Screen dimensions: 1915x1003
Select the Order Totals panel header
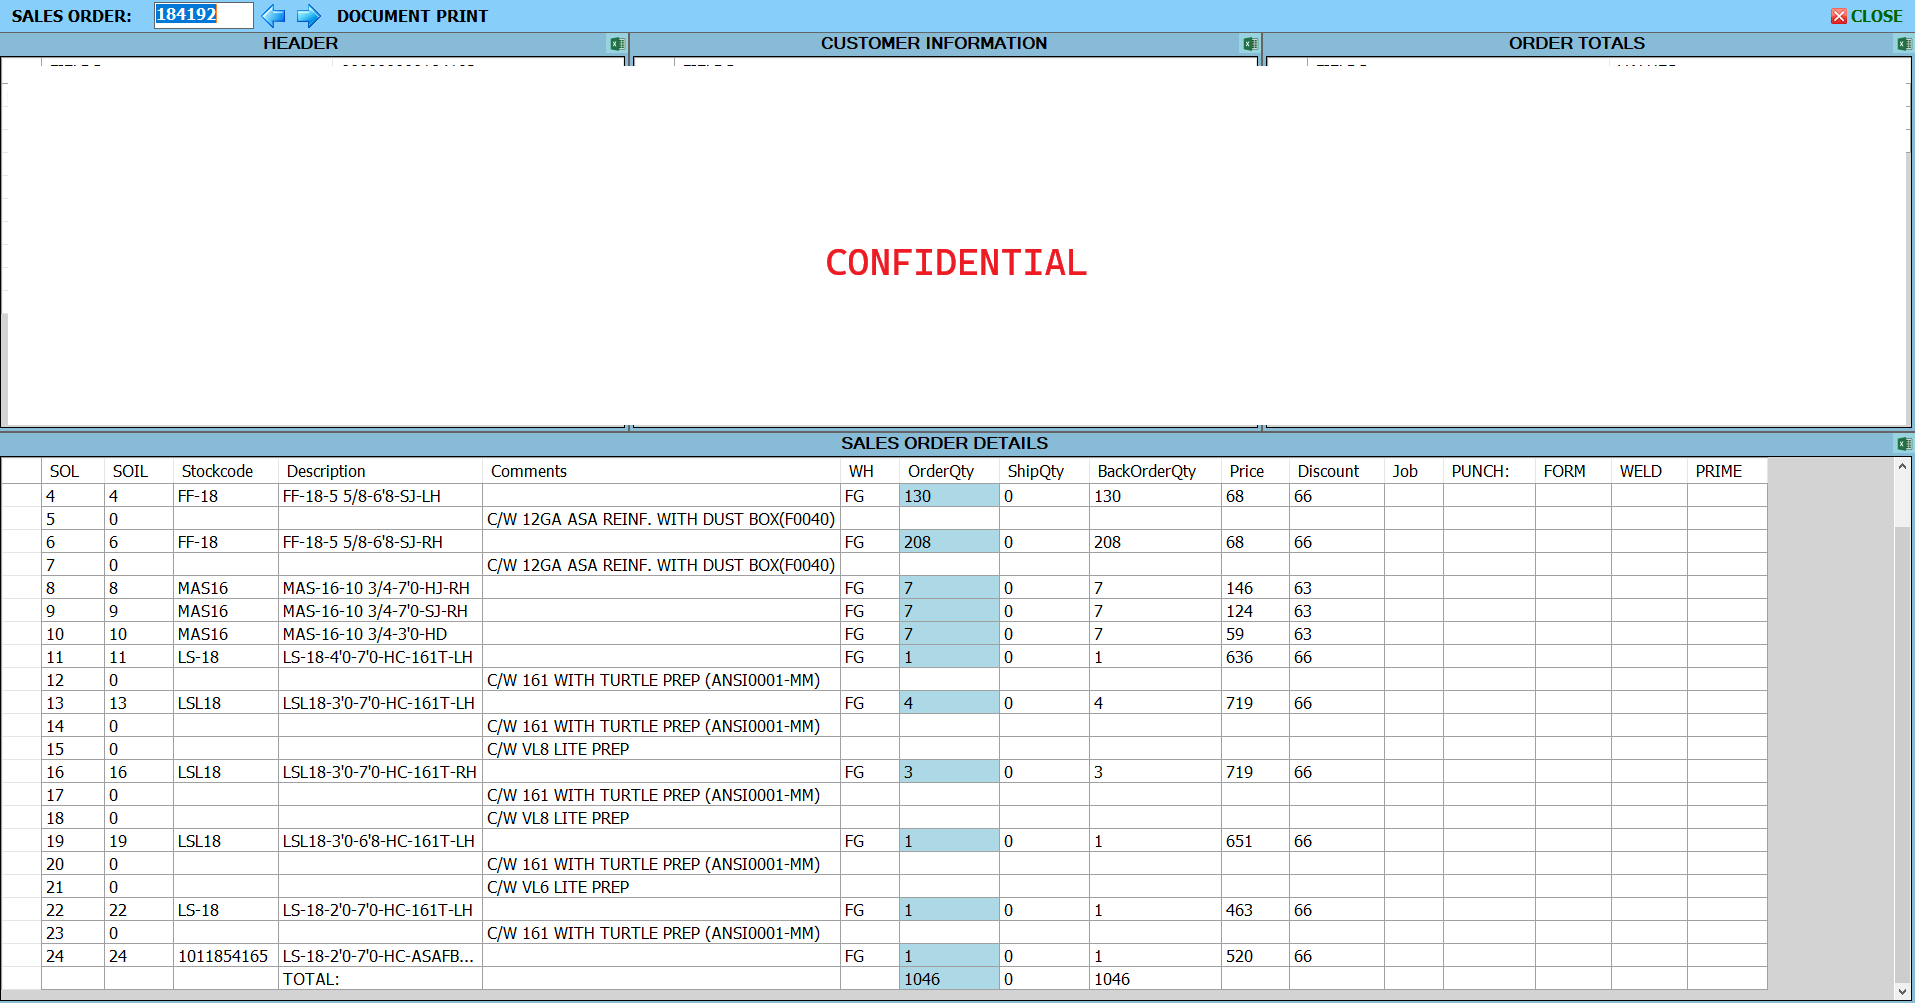[1577, 43]
